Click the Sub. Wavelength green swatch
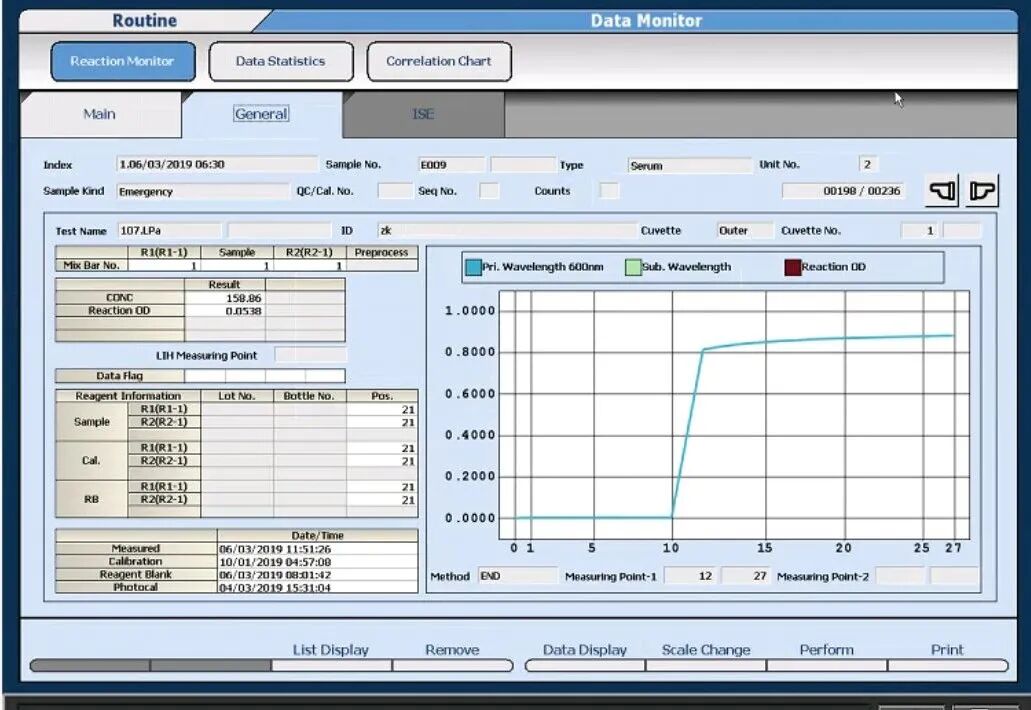The width and height of the screenshot is (1031, 710). [x=633, y=268]
